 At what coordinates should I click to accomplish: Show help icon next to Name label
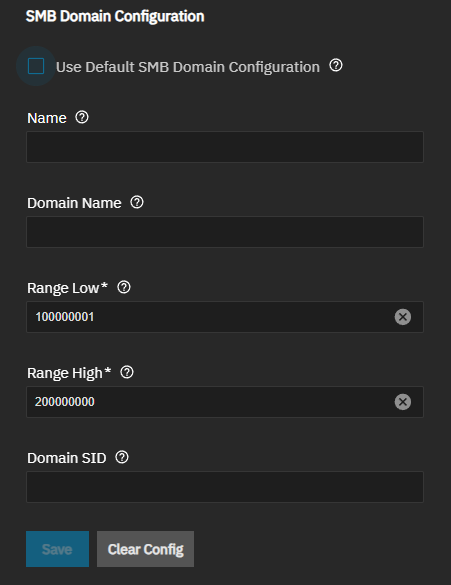point(82,118)
